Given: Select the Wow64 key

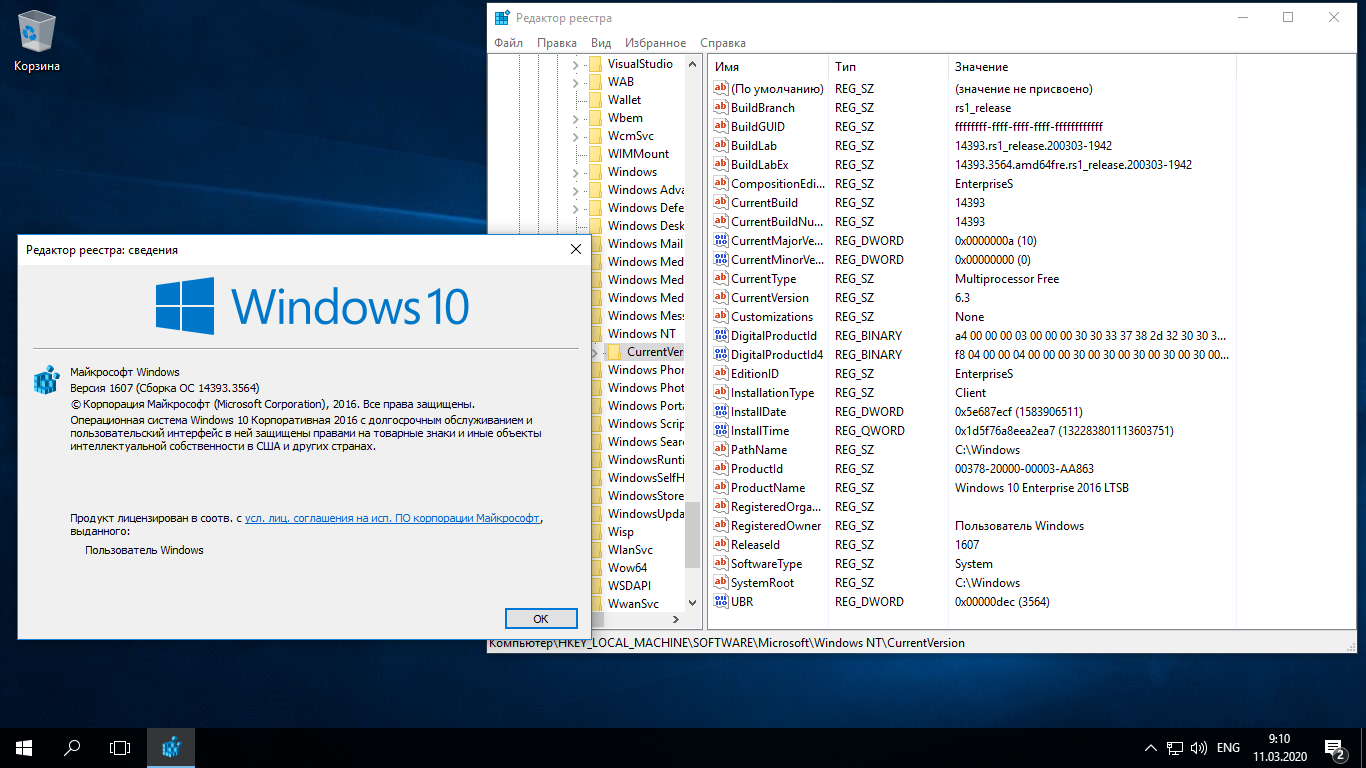Looking at the screenshot, I should (x=627, y=568).
